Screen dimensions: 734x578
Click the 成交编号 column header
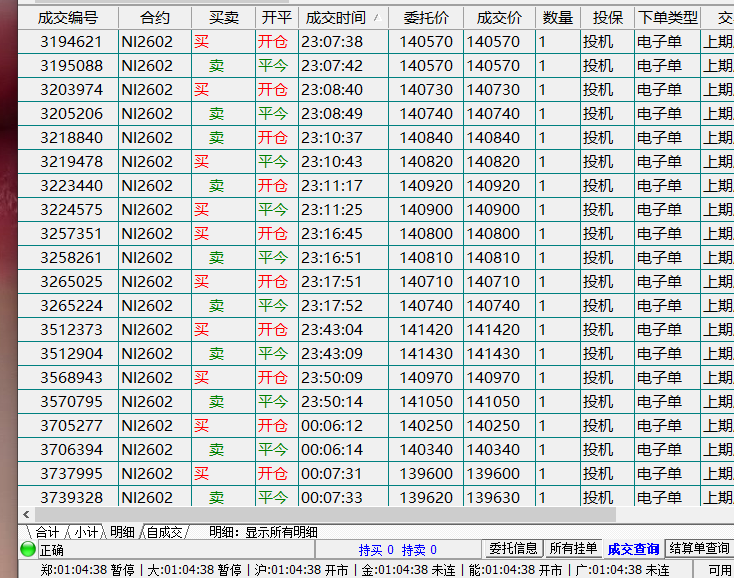click(x=68, y=18)
